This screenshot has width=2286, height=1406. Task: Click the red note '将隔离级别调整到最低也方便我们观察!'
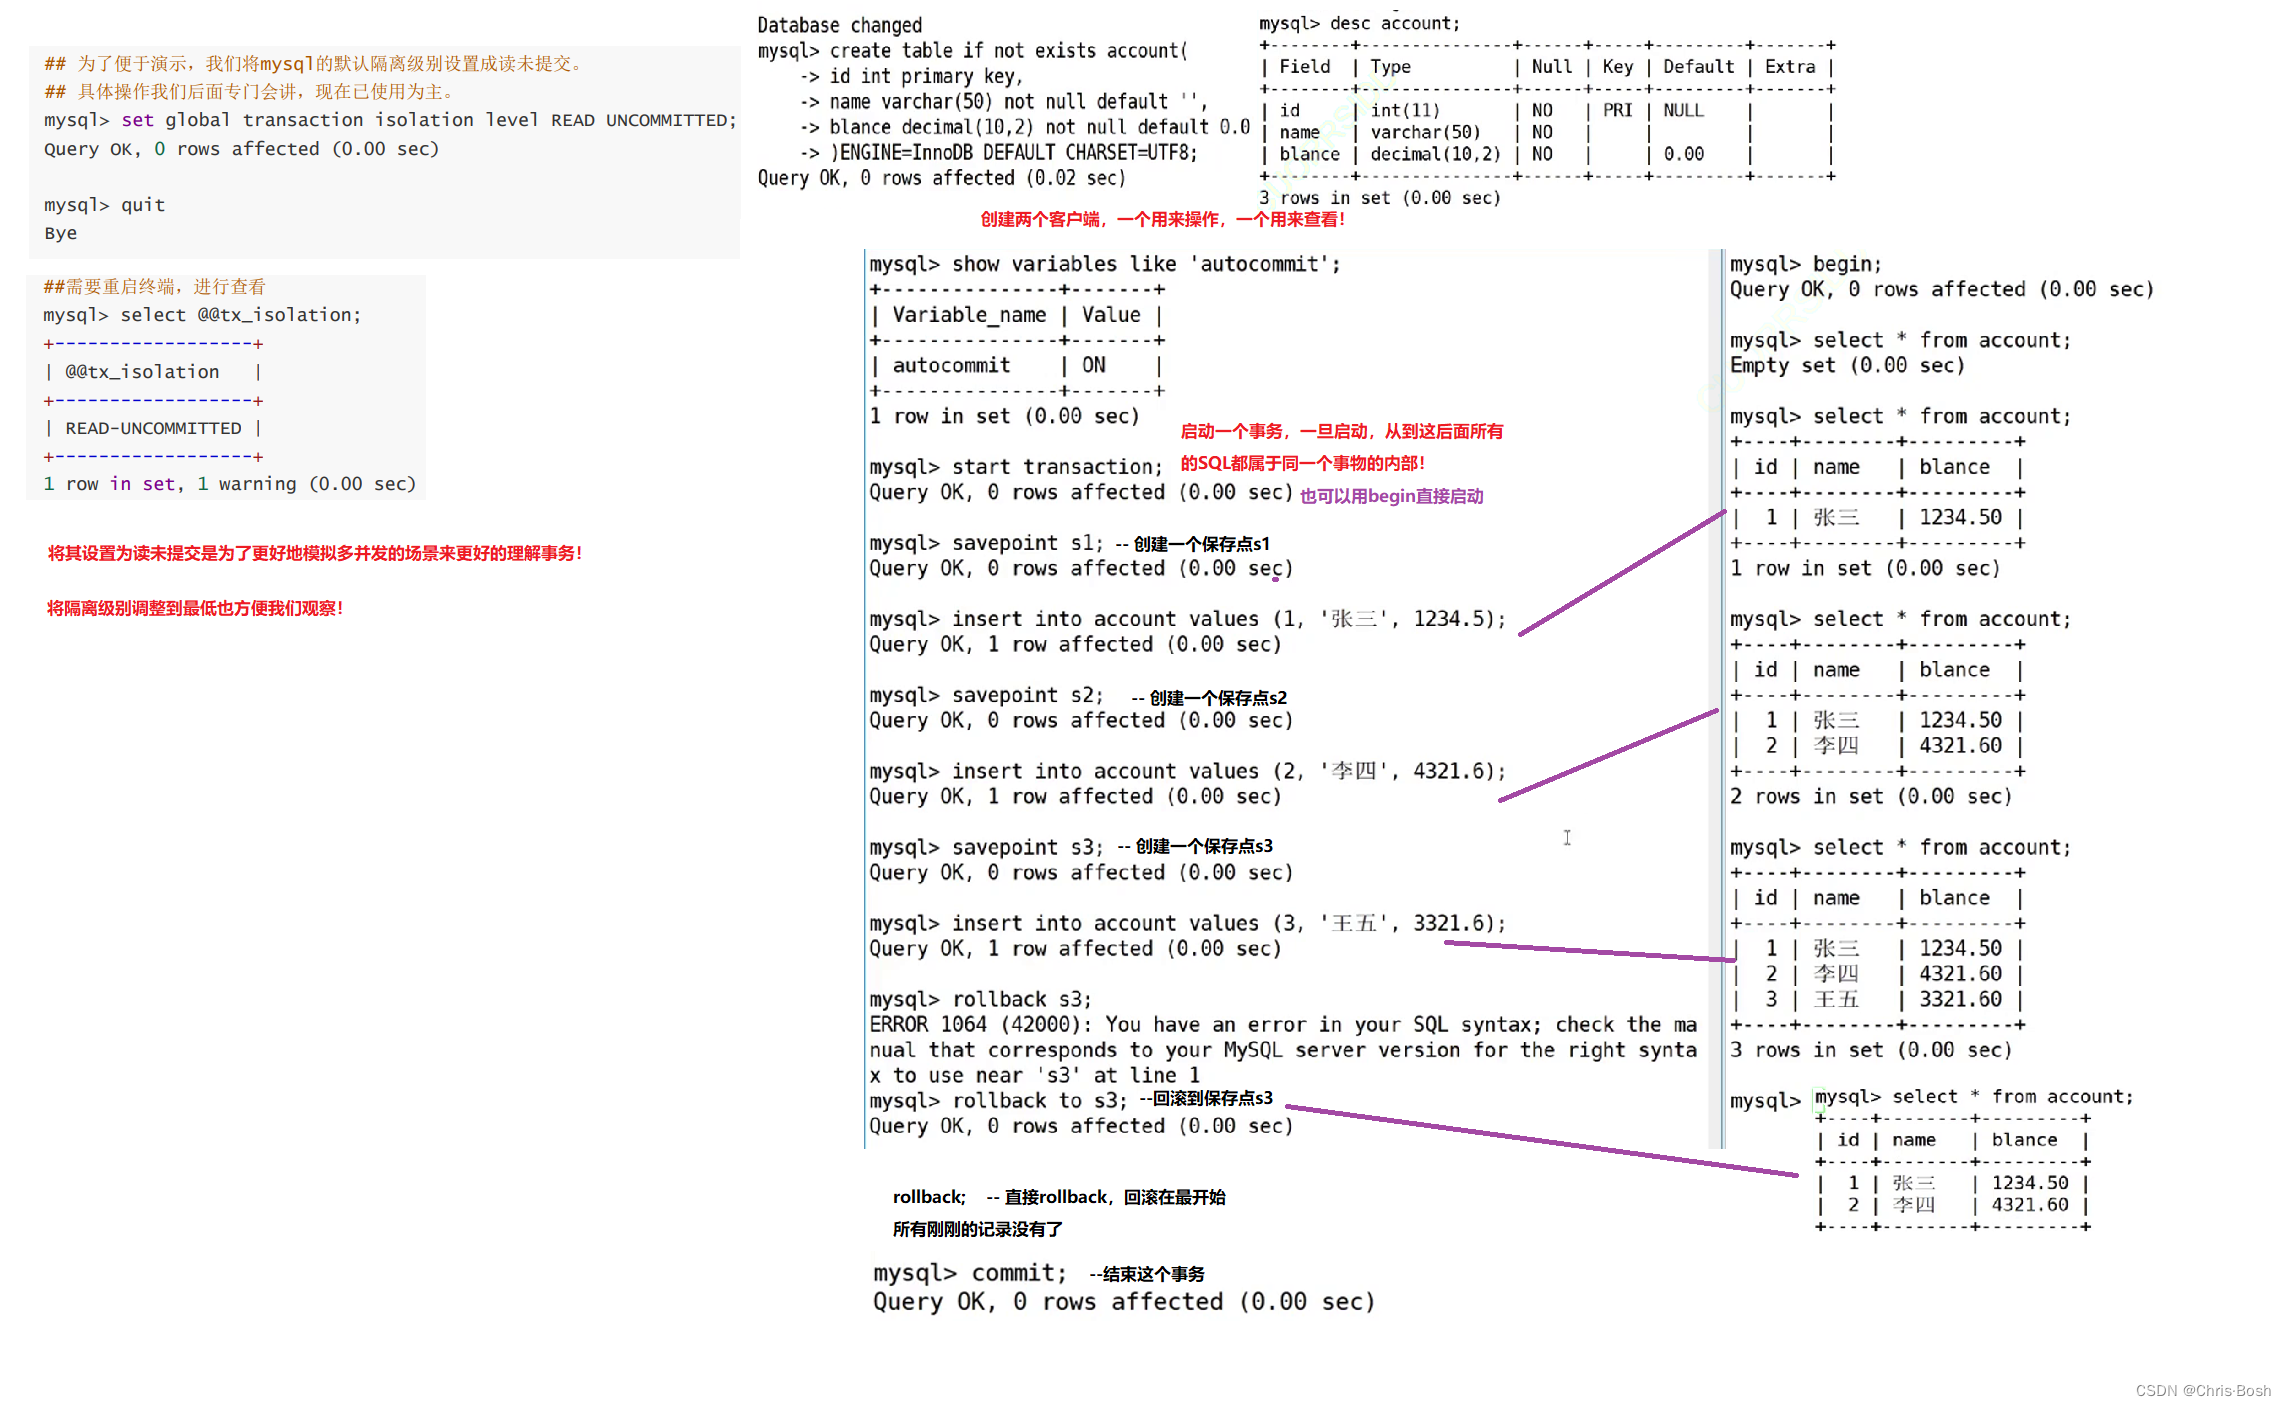coord(195,608)
